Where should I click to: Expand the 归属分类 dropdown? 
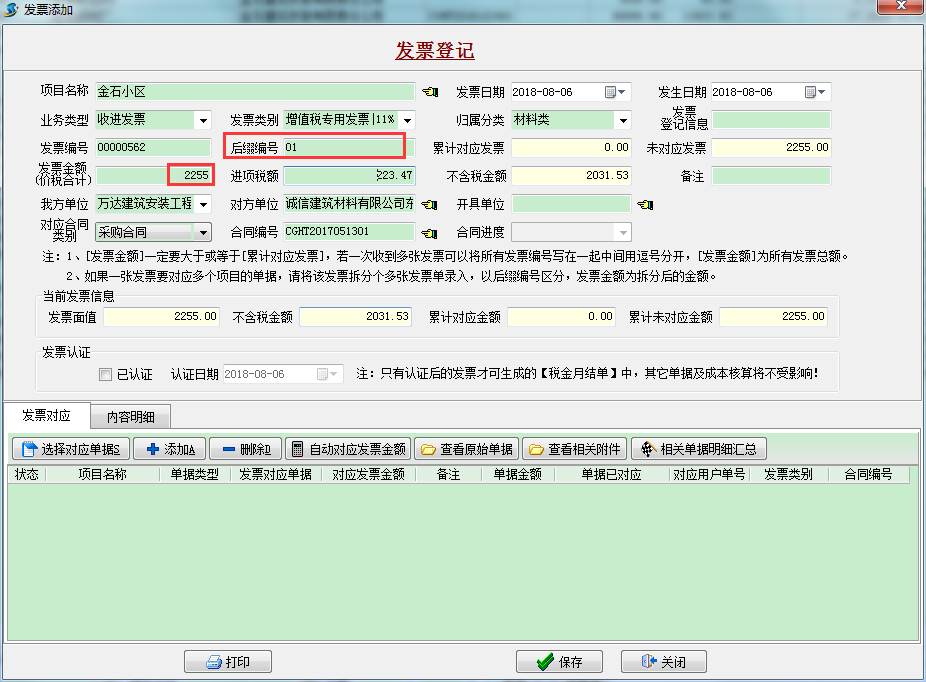pos(623,120)
